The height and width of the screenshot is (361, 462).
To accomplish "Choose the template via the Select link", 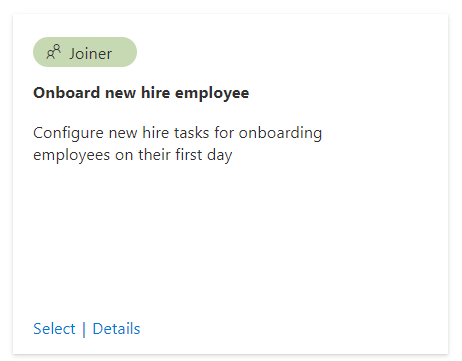I will point(54,329).
